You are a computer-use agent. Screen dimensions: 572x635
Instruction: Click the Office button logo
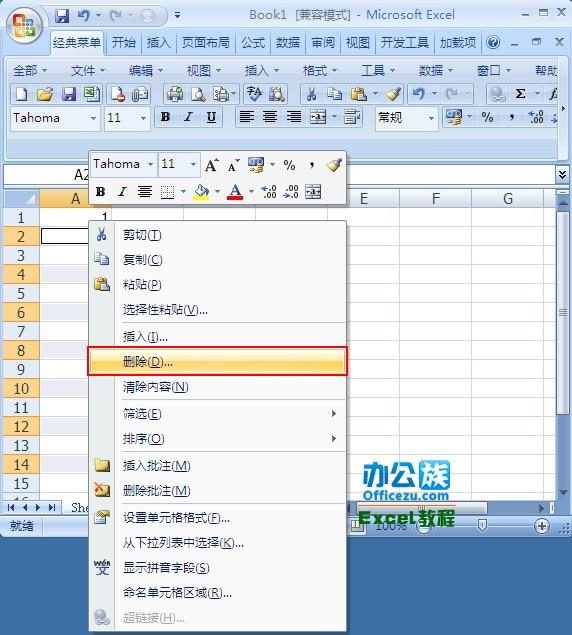pyautogui.click(x=24, y=25)
